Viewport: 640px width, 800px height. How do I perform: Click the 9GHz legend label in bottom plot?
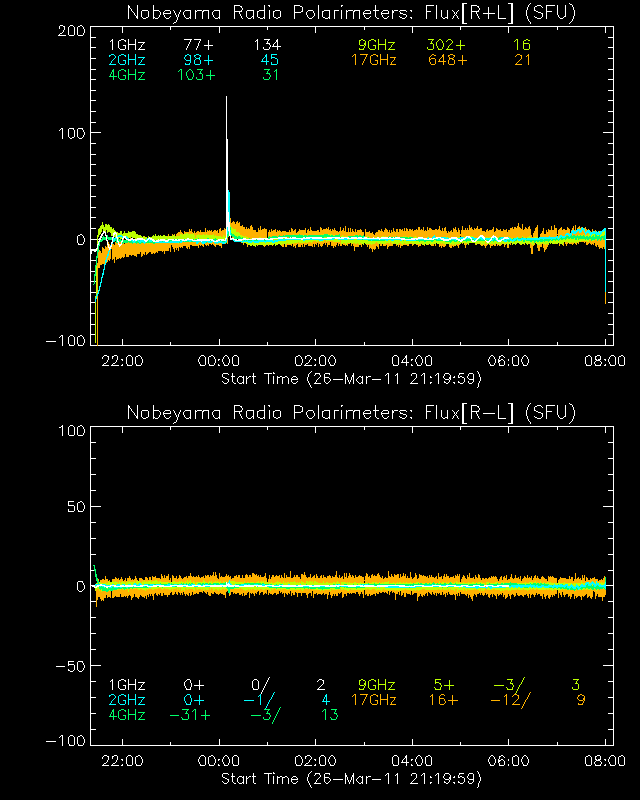377,685
